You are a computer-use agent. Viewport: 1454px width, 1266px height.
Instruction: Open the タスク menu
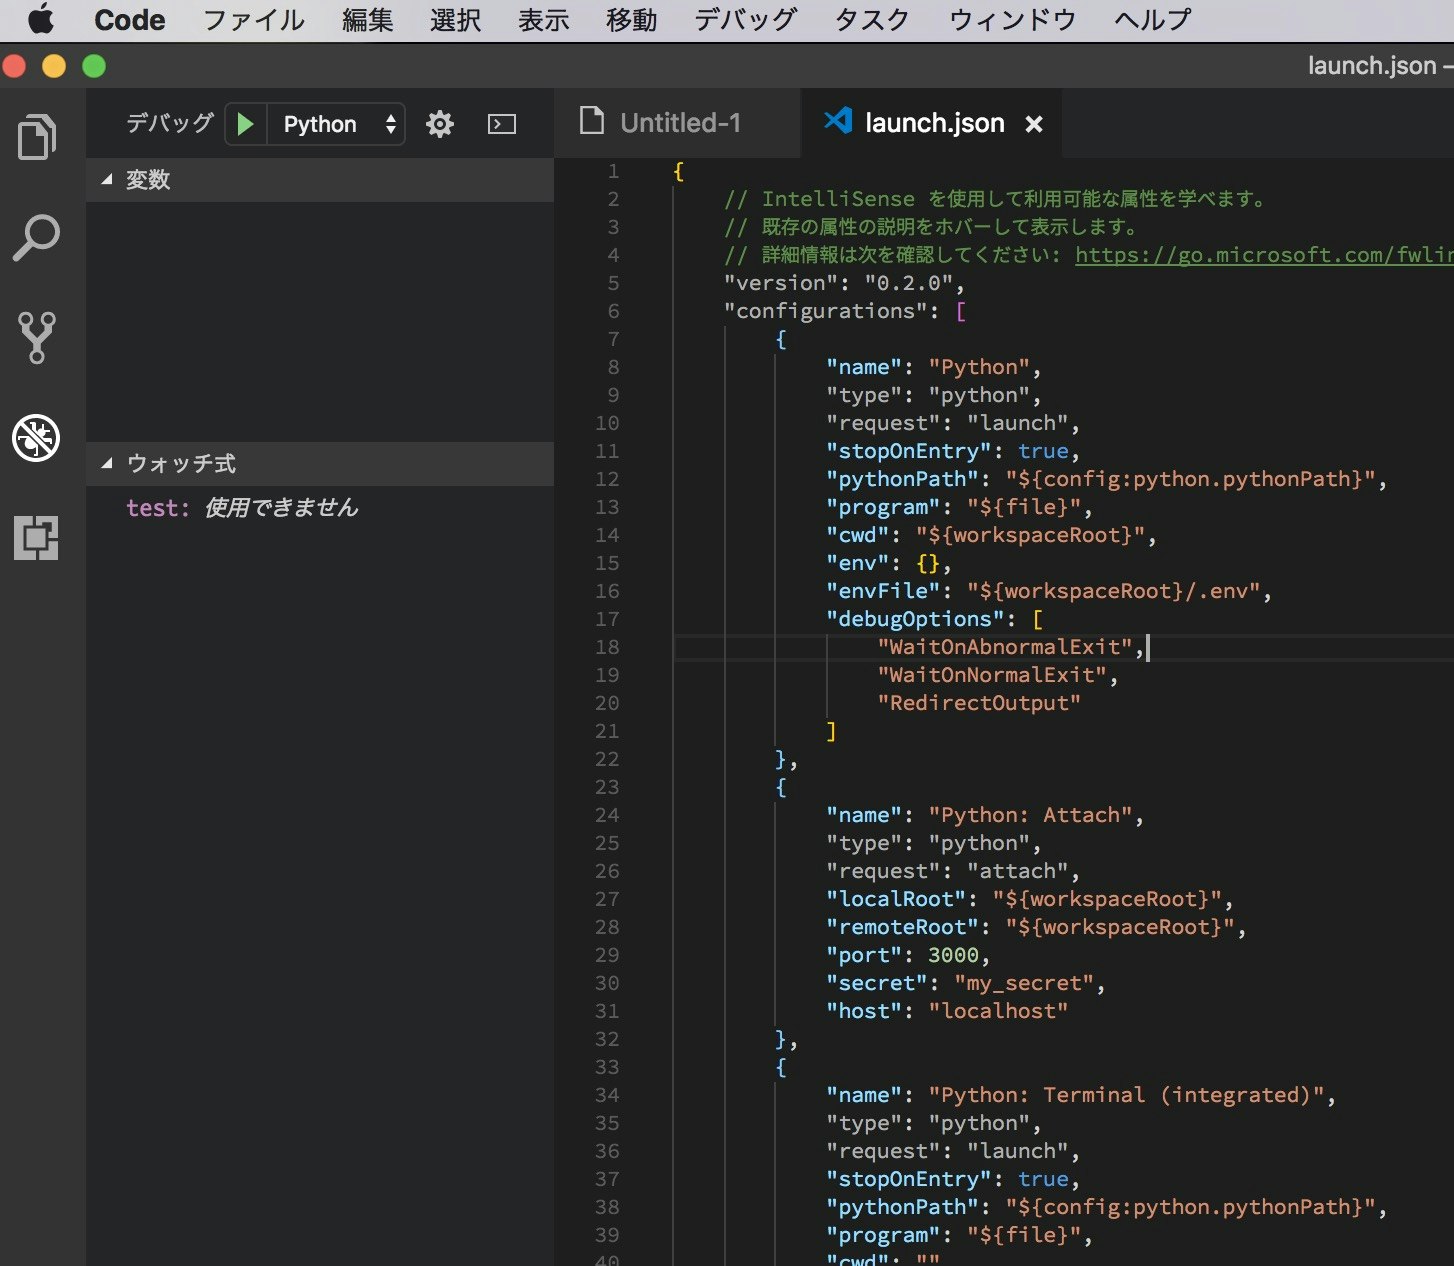tap(872, 19)
